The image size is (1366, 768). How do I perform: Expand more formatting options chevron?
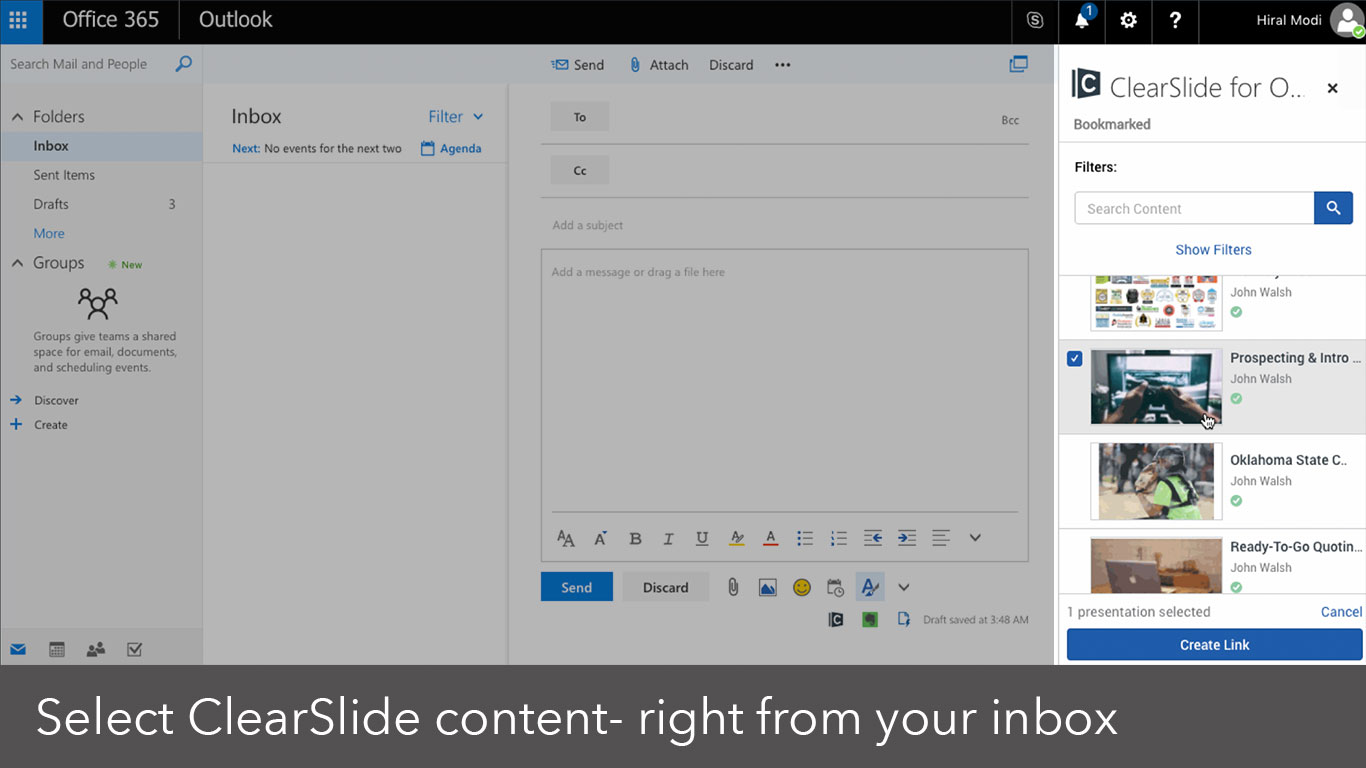pos(975,538)
